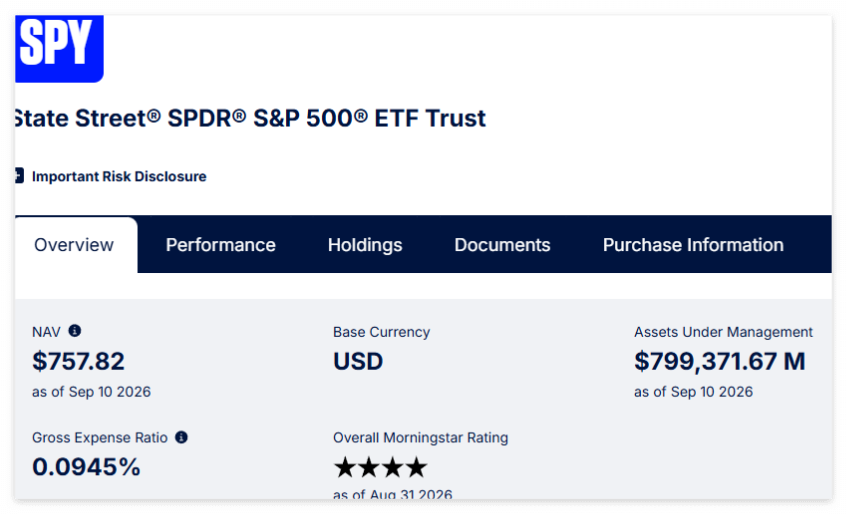Open the Important Risk Disclosure text
This screenshot has width=847, height=514.
coord(119,177)
